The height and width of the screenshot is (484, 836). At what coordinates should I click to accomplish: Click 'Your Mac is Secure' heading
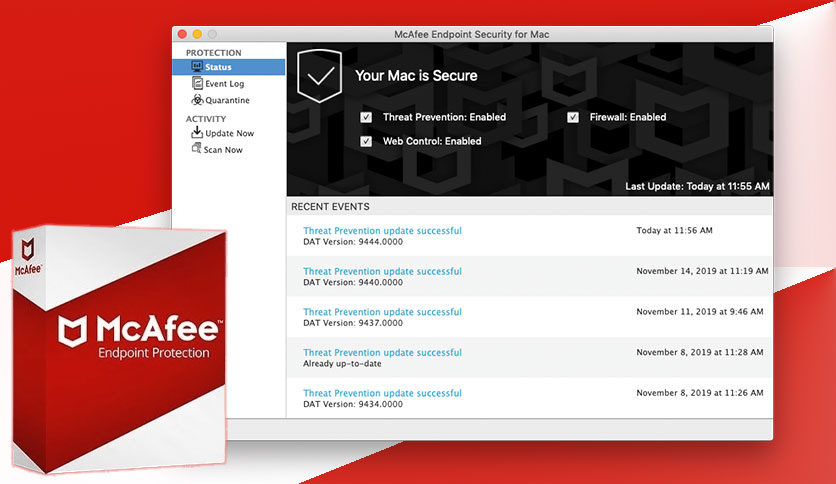tap(416, 76)
